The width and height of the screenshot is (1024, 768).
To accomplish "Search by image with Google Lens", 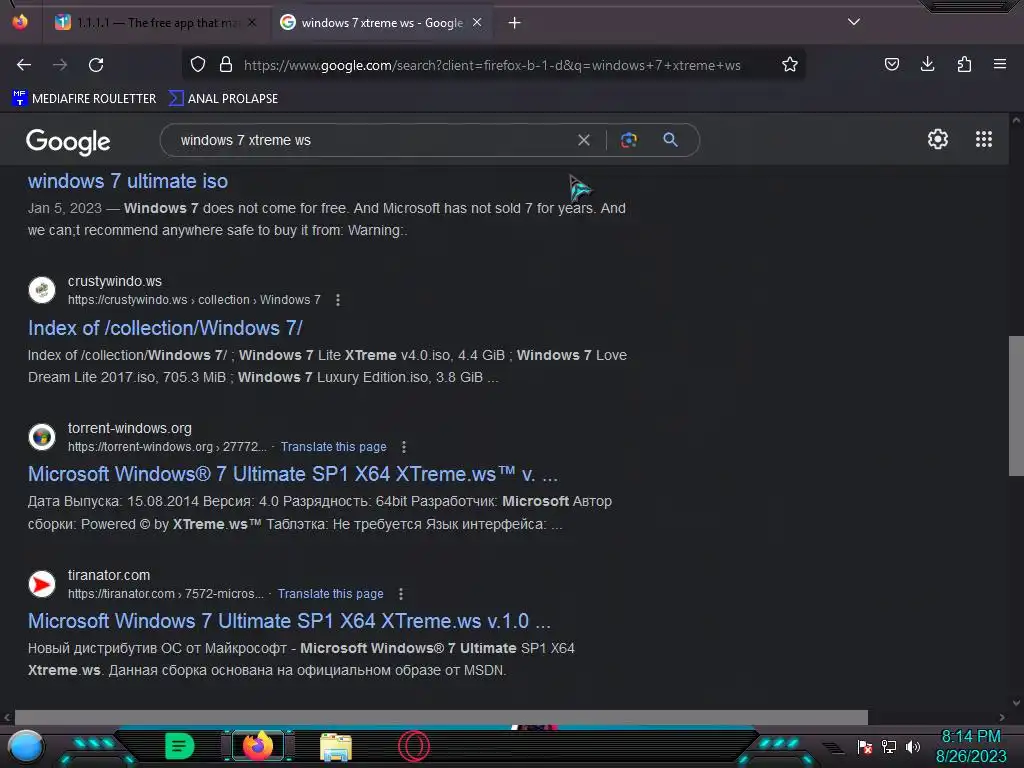I will tap(629, 140).
